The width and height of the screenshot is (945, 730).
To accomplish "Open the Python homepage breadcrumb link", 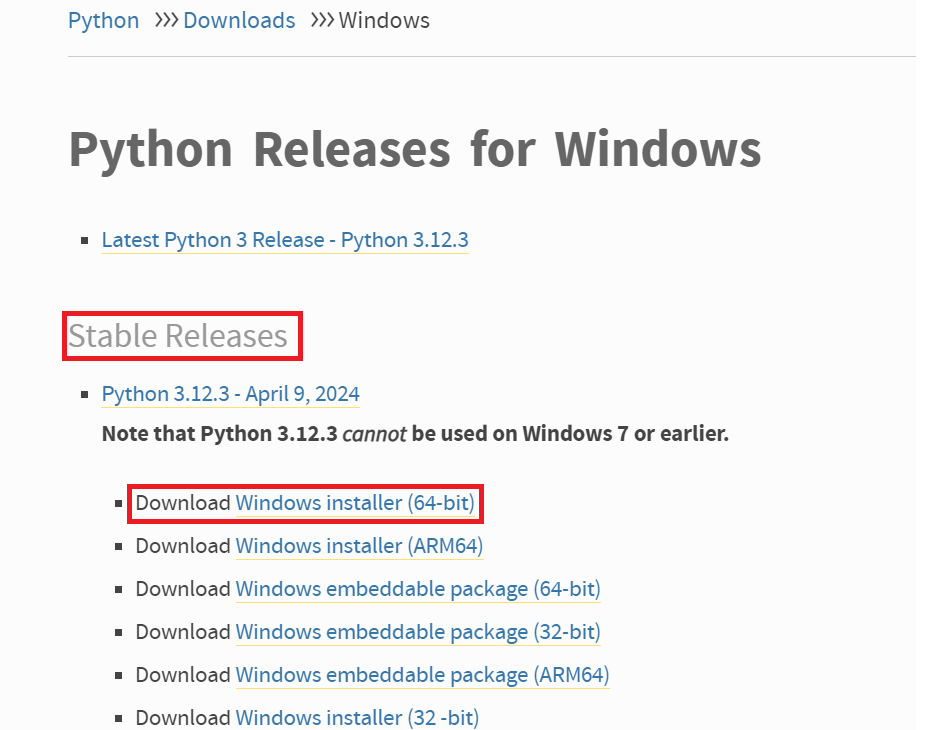I will [x=103, y=20].
